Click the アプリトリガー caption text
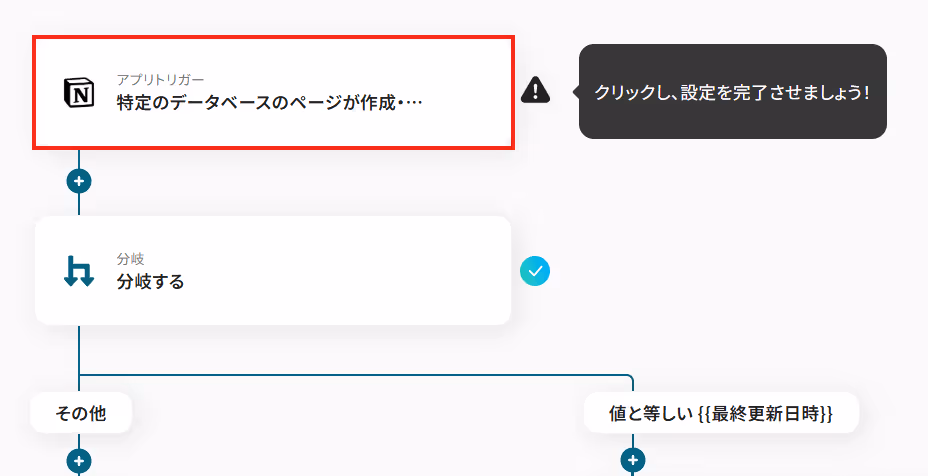 pos(160,79)
